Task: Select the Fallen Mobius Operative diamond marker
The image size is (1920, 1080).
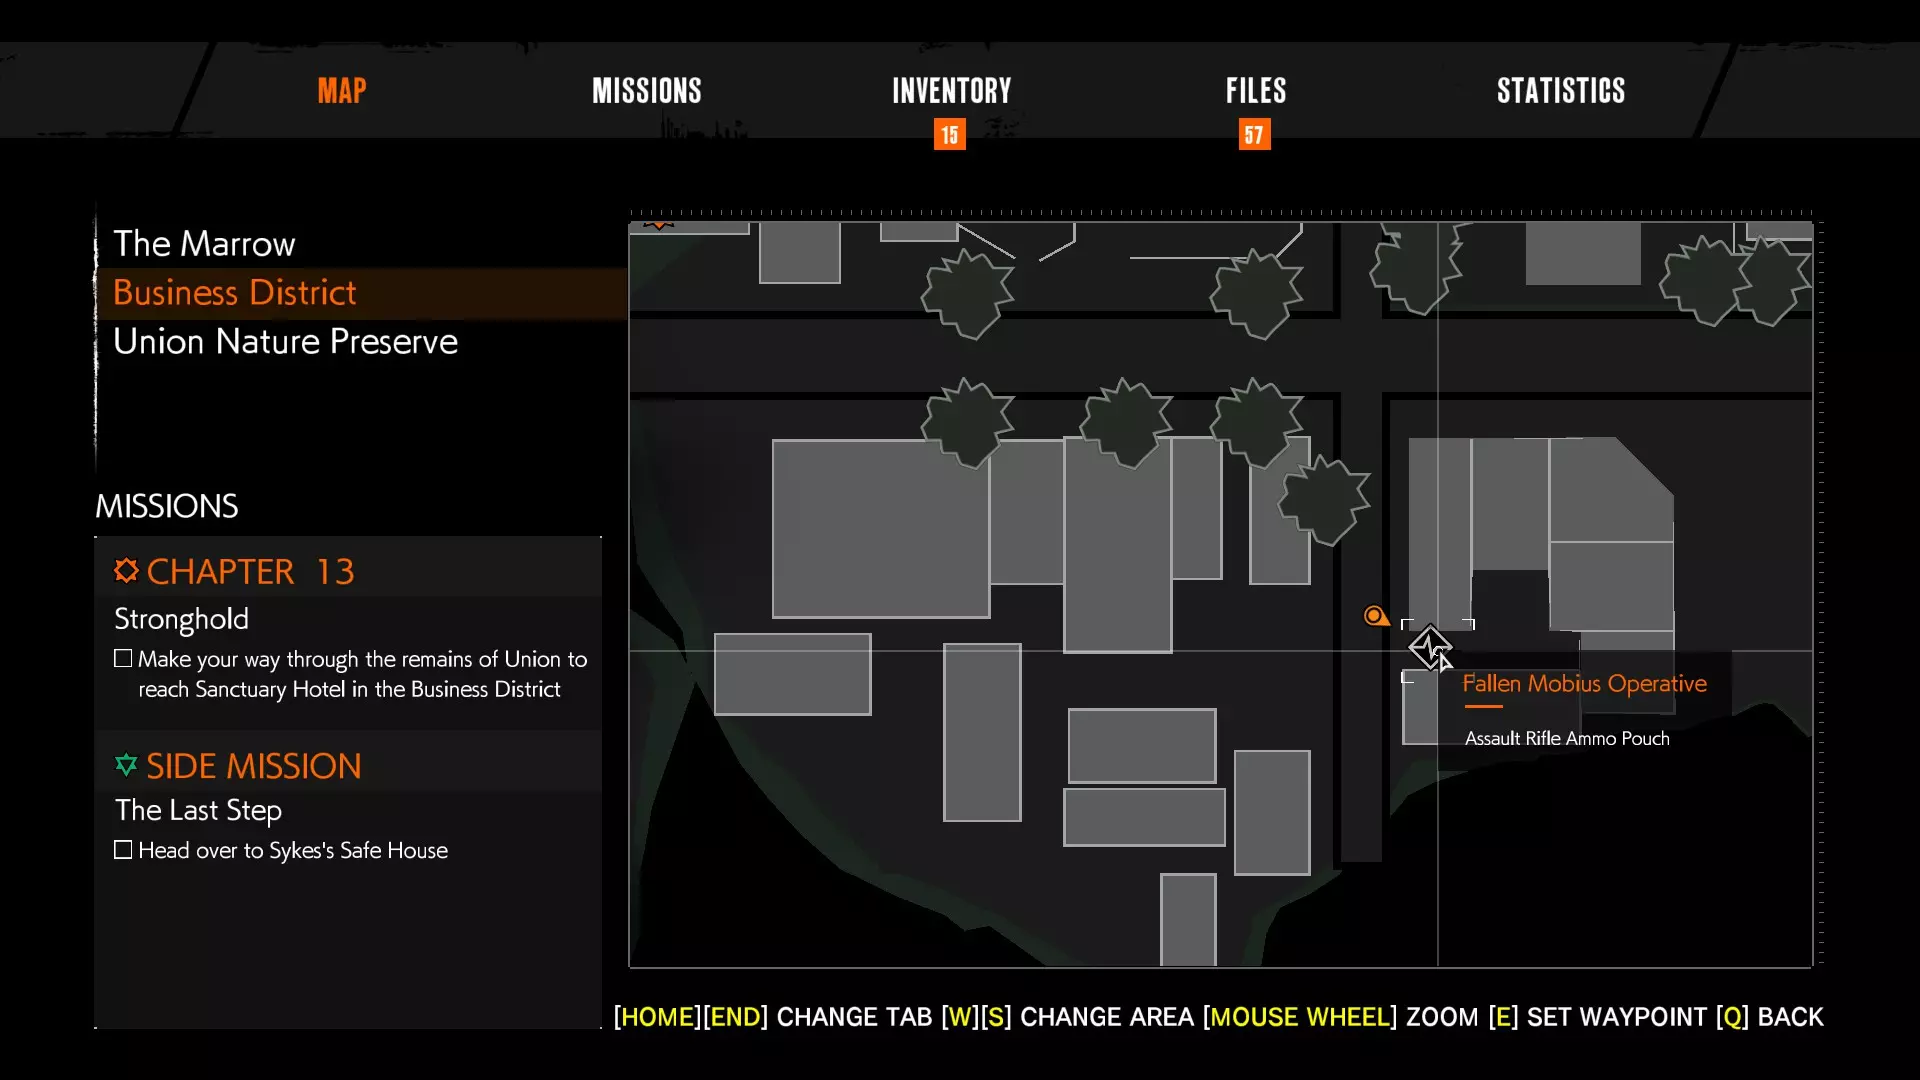Action: tap(1429, 647)
